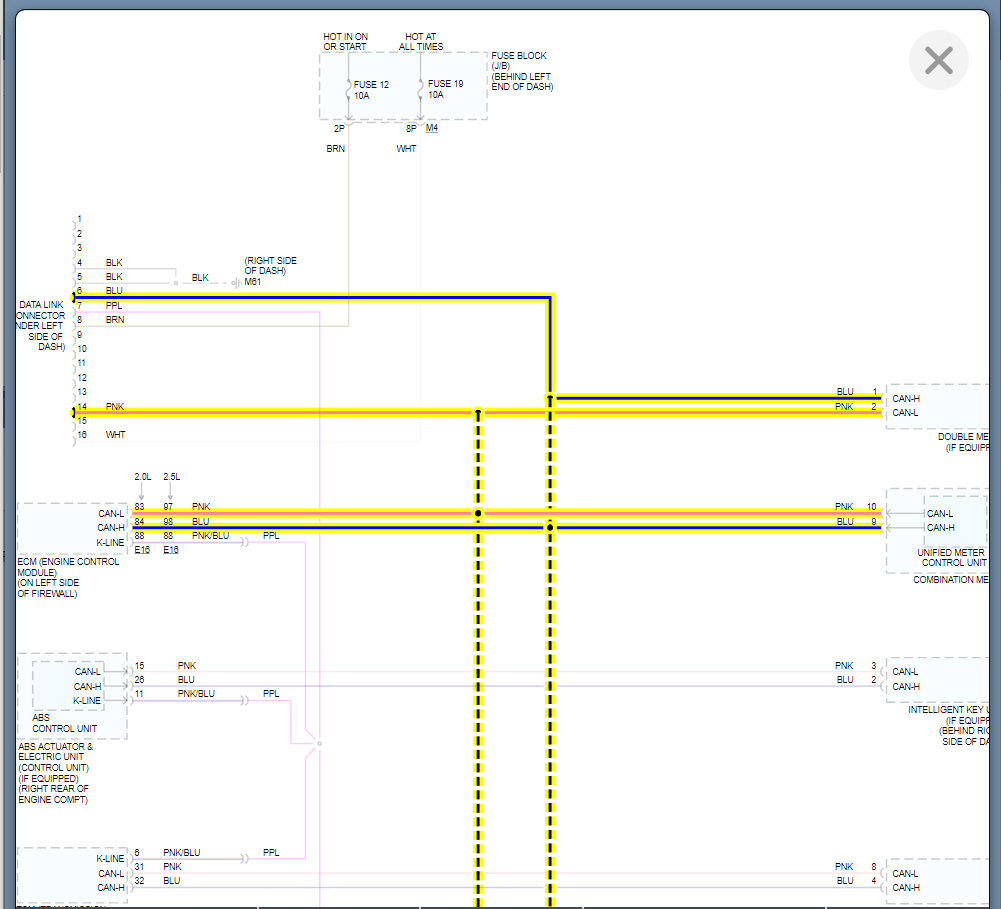This screenshot has width=1001, height=909.
Task: Click the ECM PNK/BLU wire label
Action: [210, 536]
